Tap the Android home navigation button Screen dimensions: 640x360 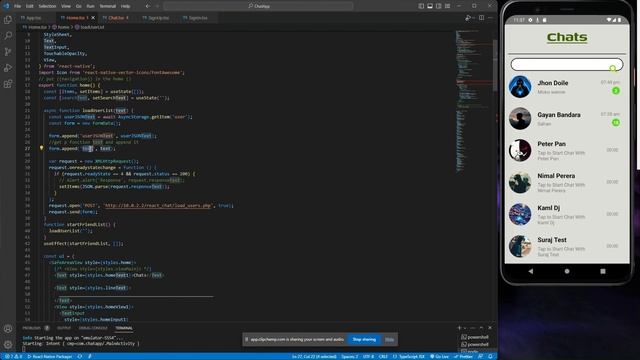click(567, 271)
